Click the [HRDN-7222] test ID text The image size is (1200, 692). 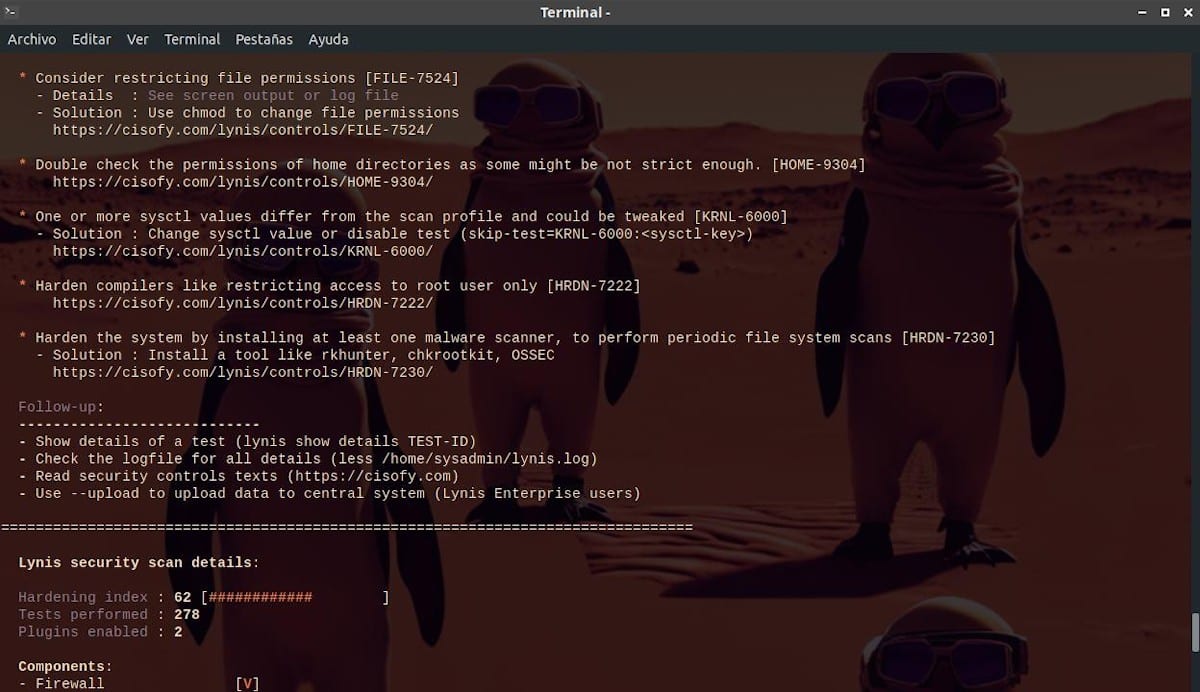click(x=593, y=285)
